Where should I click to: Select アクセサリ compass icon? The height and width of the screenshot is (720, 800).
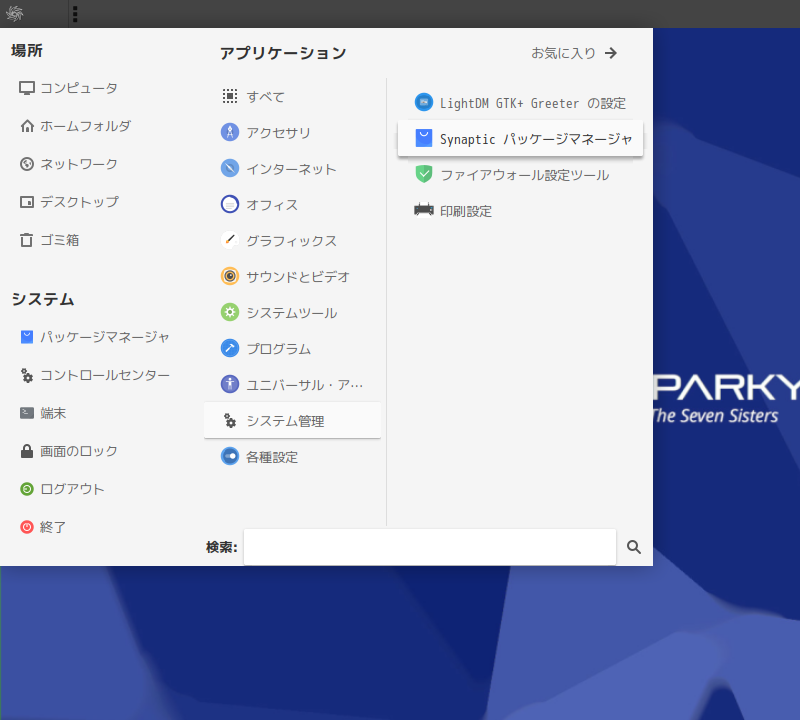(x=230, y=132)
